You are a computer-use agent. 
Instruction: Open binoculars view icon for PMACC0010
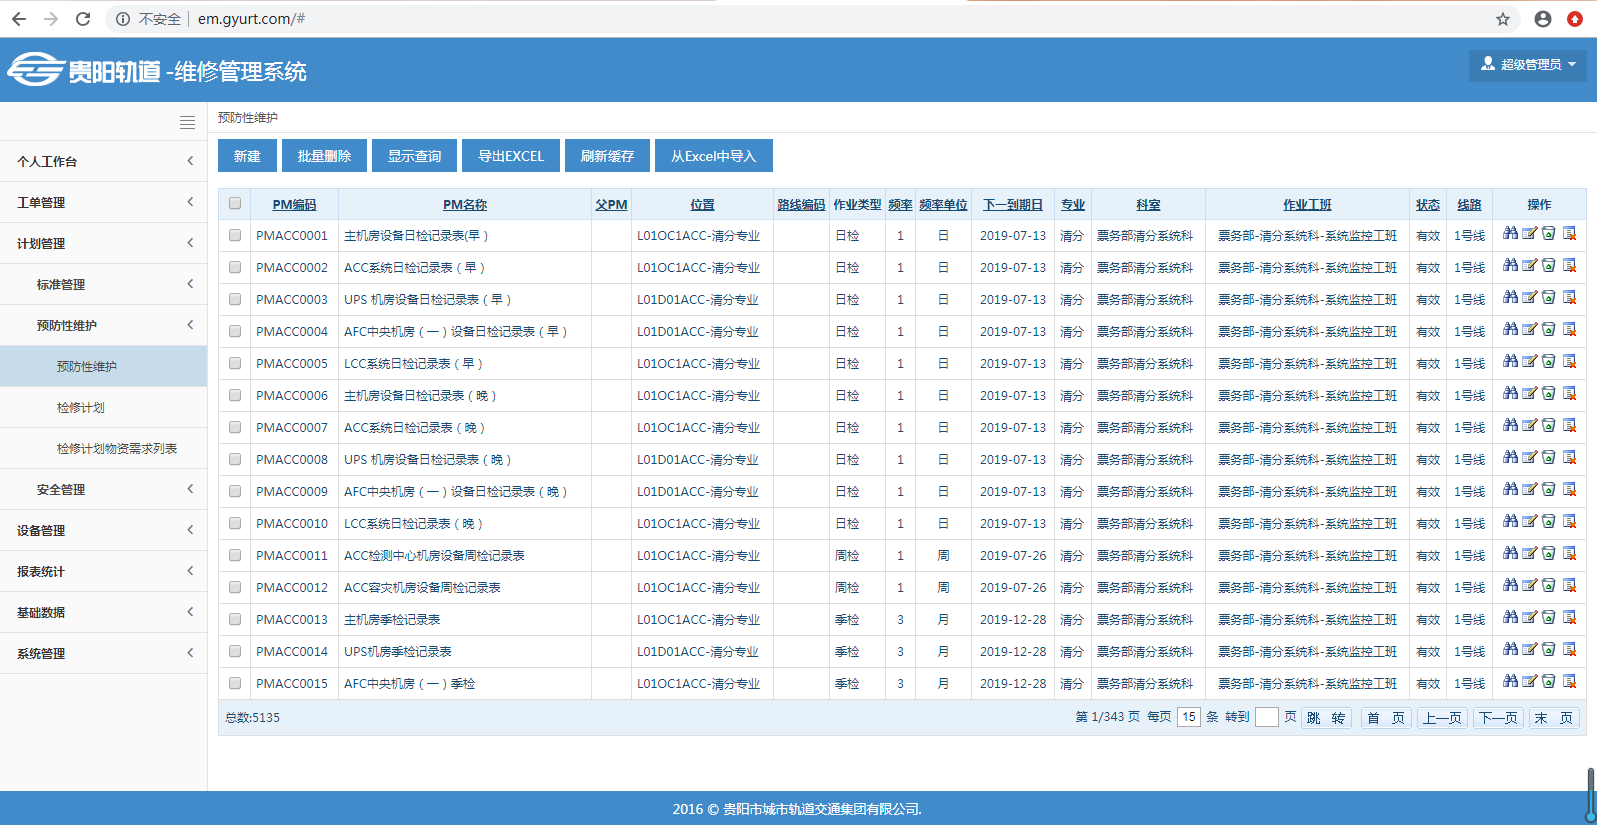(1510, 522)
